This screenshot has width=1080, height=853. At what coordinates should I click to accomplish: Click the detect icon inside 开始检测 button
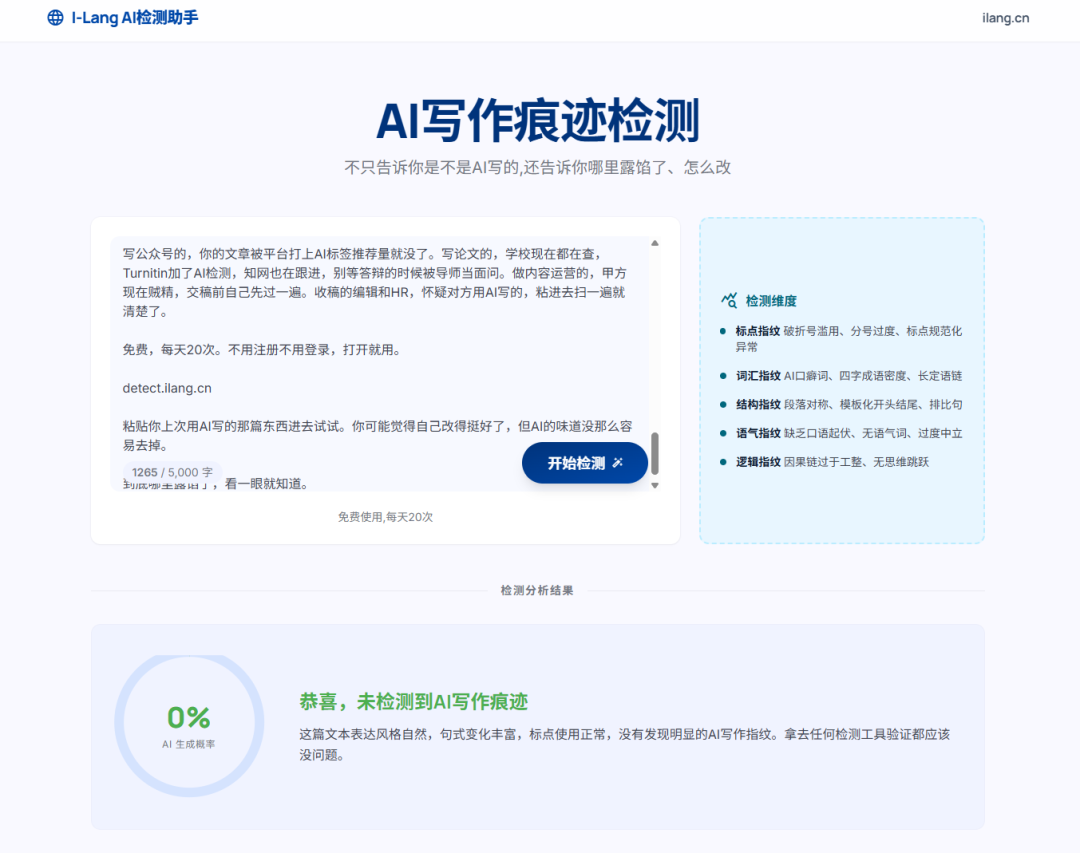[616, 463]
